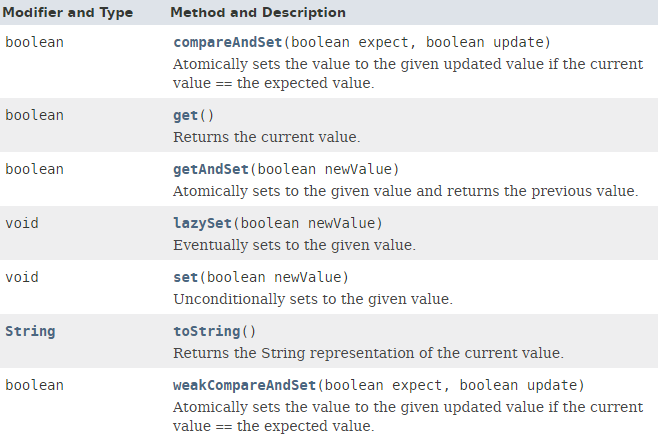Viewport: 658px width, 438px height.
Task: Click the weakCompareAndSet description text
Action: pyautogui.click(x=407, y=415)
